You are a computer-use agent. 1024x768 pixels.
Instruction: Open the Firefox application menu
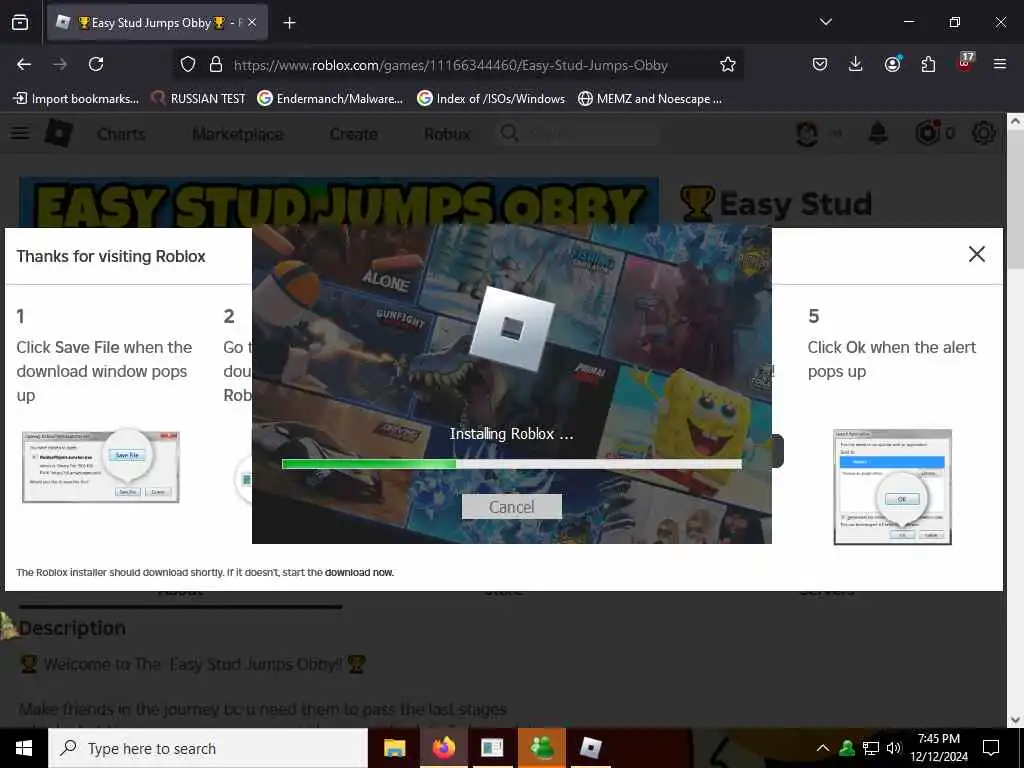click(1000, 64)
